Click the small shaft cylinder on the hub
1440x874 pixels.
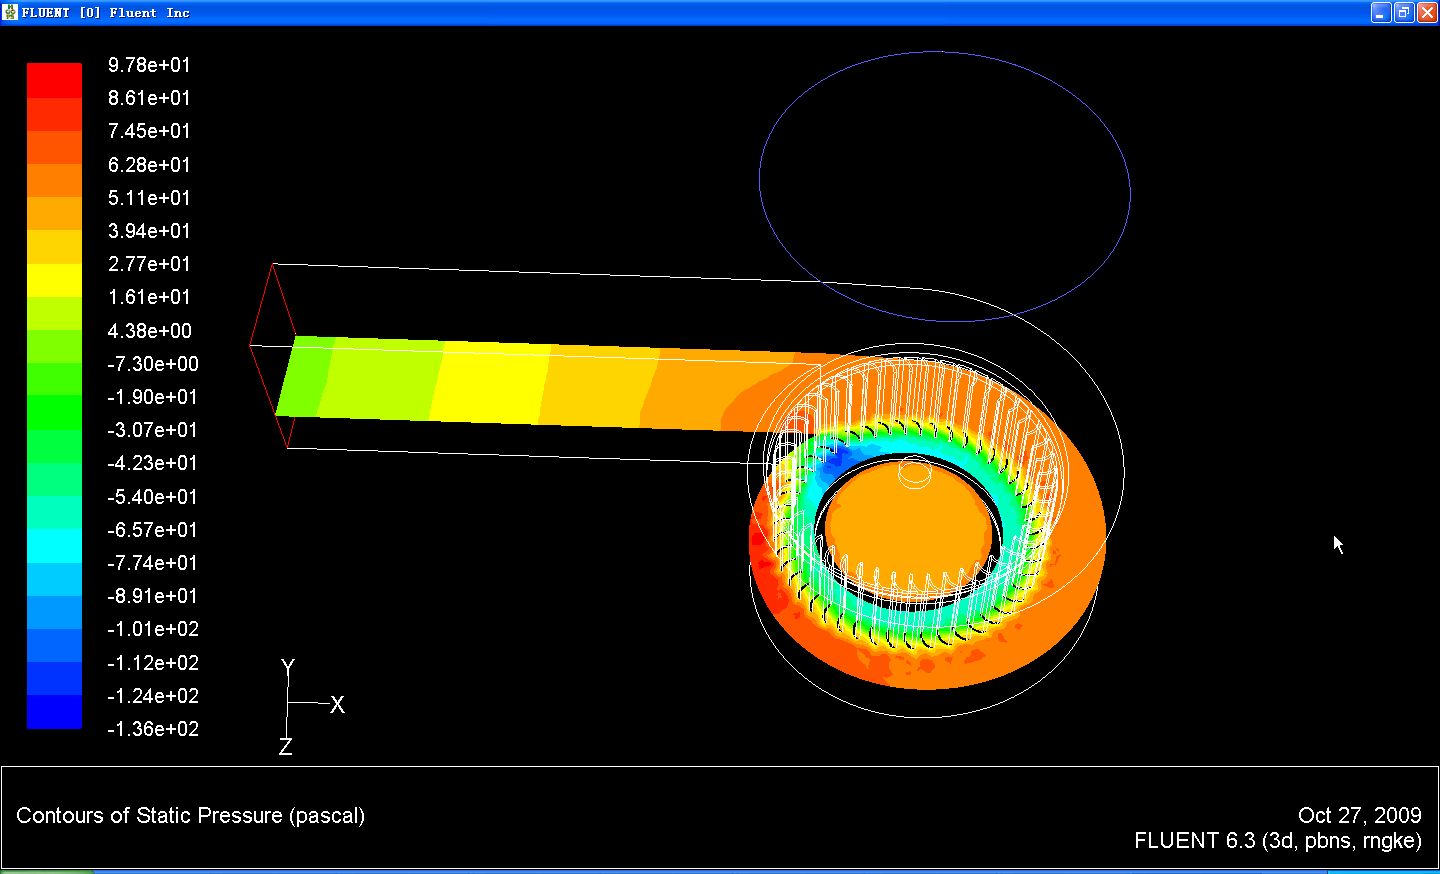click(914, 472)
